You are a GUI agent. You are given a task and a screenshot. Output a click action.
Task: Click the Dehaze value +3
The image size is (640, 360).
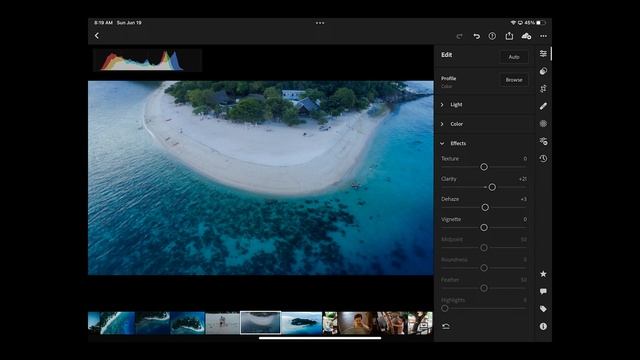tap(524, 199)
